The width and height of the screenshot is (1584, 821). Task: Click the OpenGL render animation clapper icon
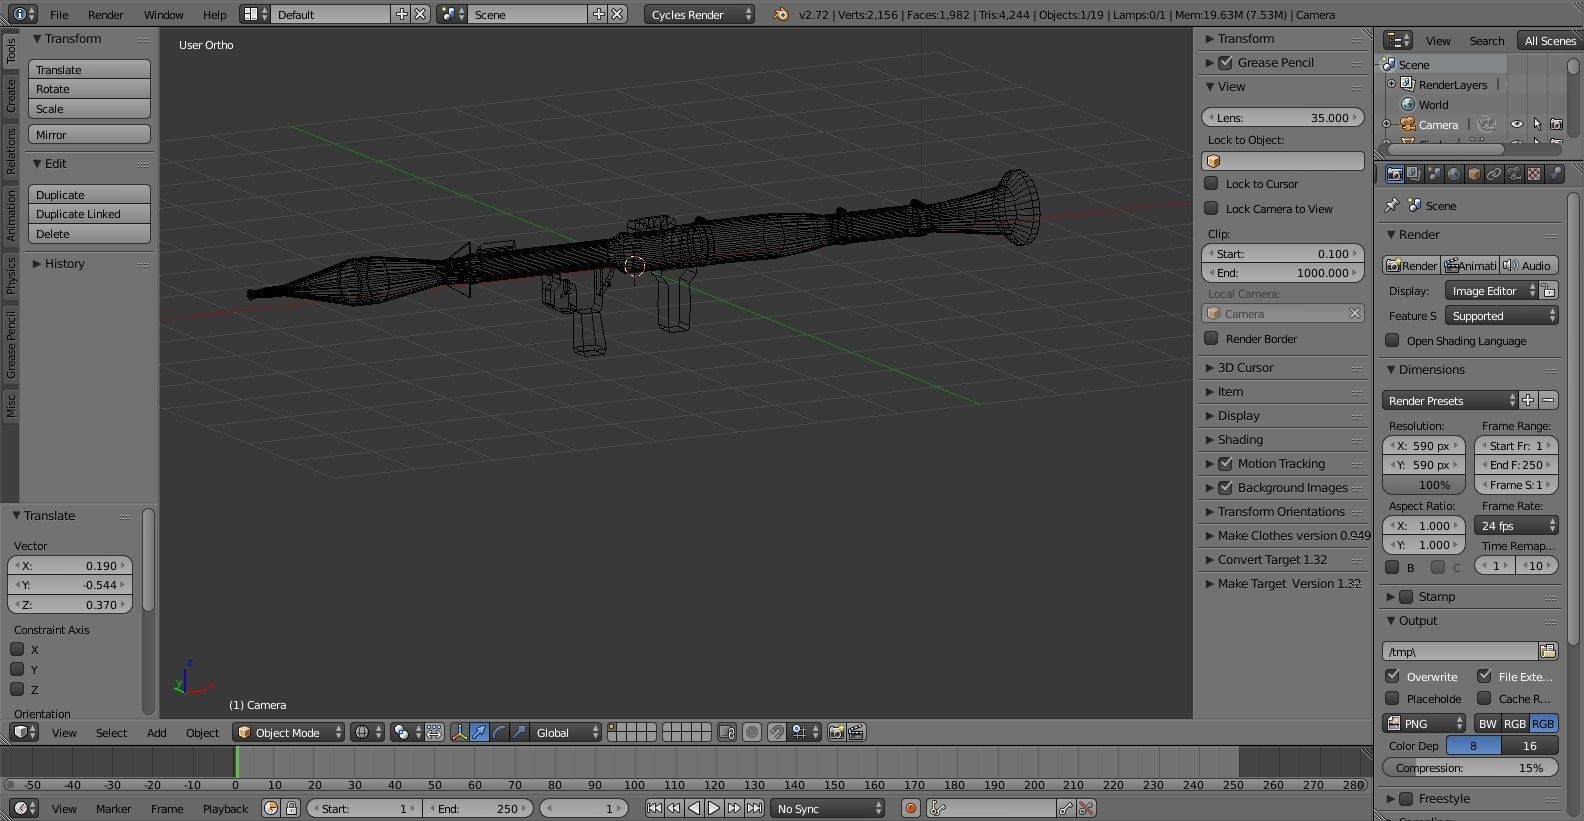[x=857, y=732]
